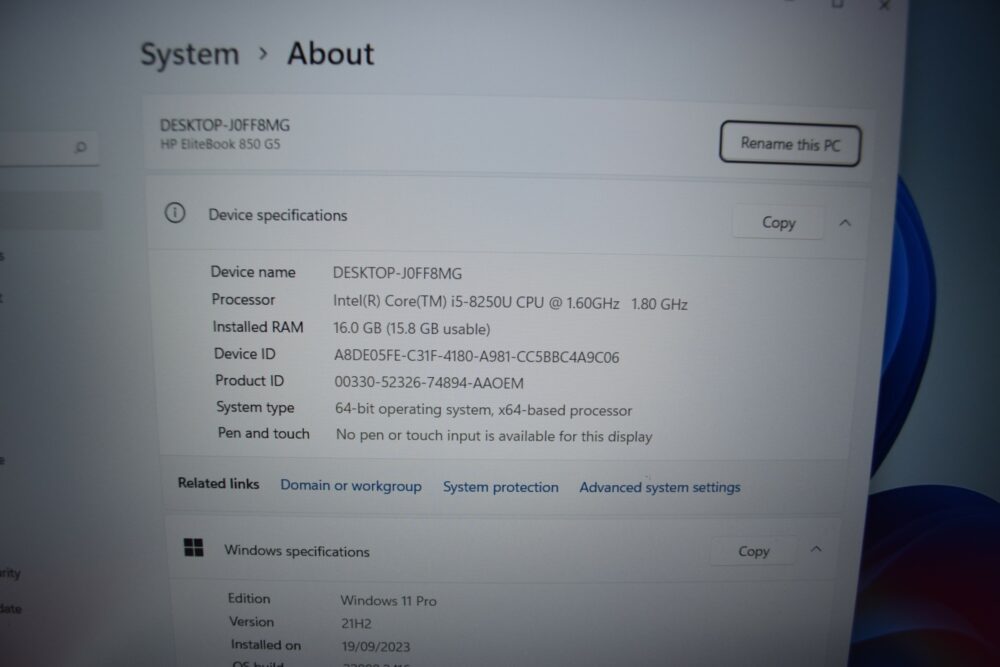
Task: Select the Installed on date 19/09/2023
Action: click(x=376, y=646)
